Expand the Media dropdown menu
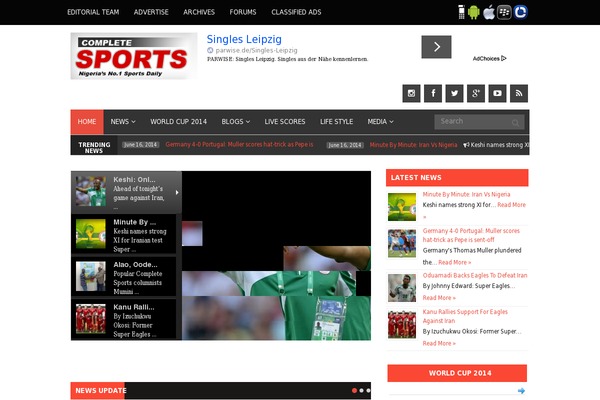 380,122
